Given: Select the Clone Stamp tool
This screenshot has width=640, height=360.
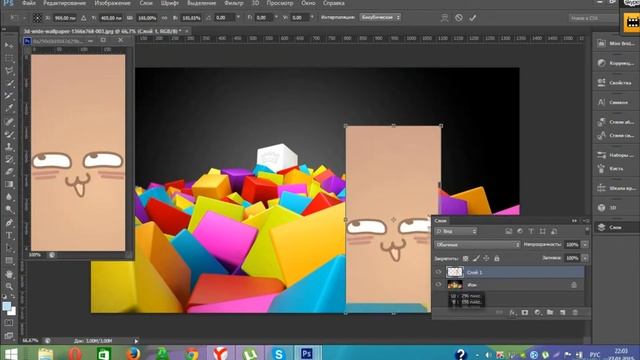Looking at the screenshot, I should point(9,147).
